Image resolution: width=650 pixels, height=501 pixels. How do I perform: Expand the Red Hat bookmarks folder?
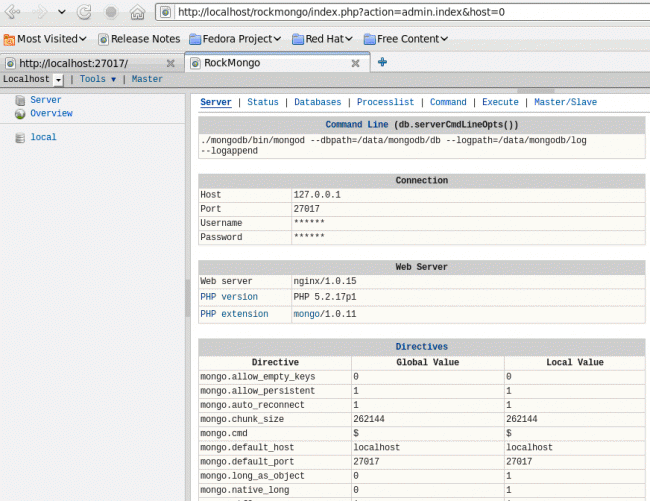(322, 39)
